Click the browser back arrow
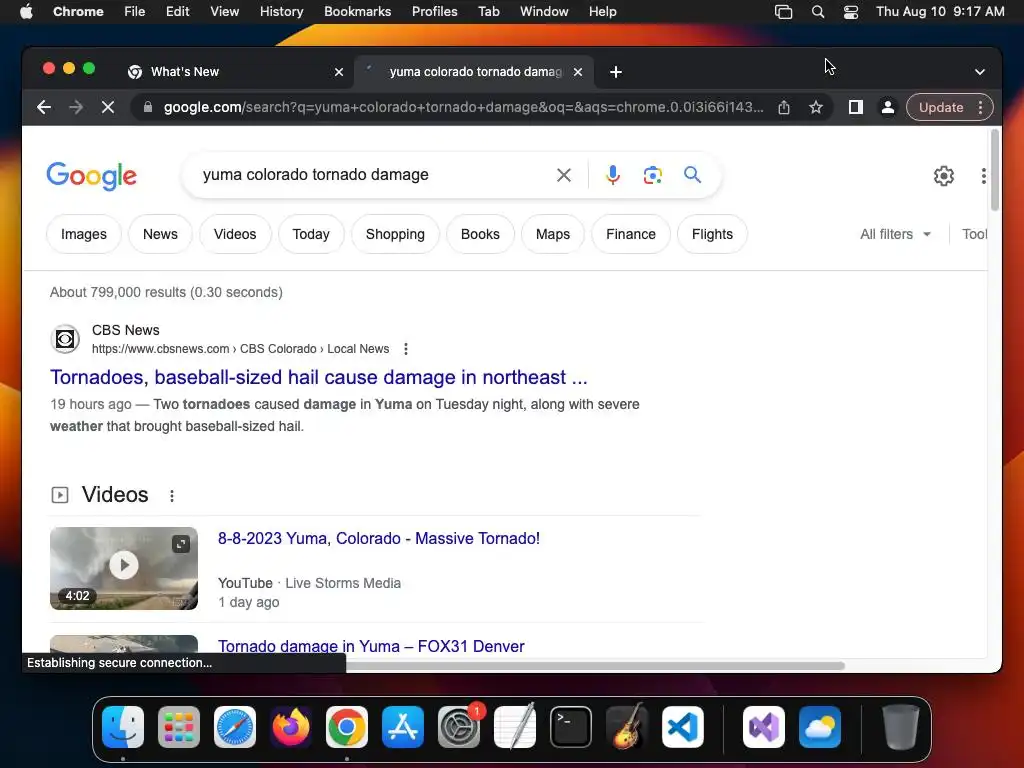Screen dimensions: 1024x768 pyautogui.click(x=44, y=107)
